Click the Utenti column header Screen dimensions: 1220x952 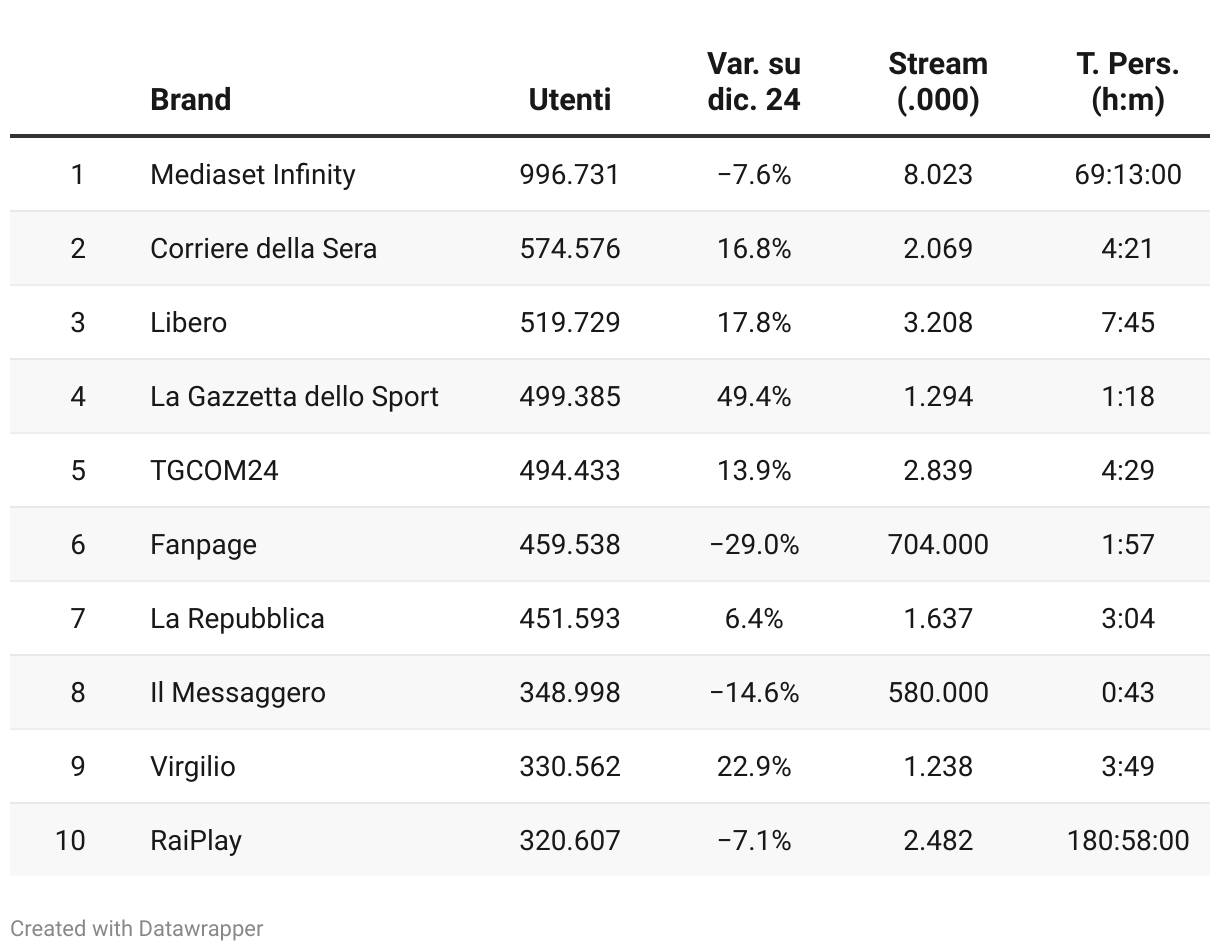pyautogui.click(x=570, y=99)
